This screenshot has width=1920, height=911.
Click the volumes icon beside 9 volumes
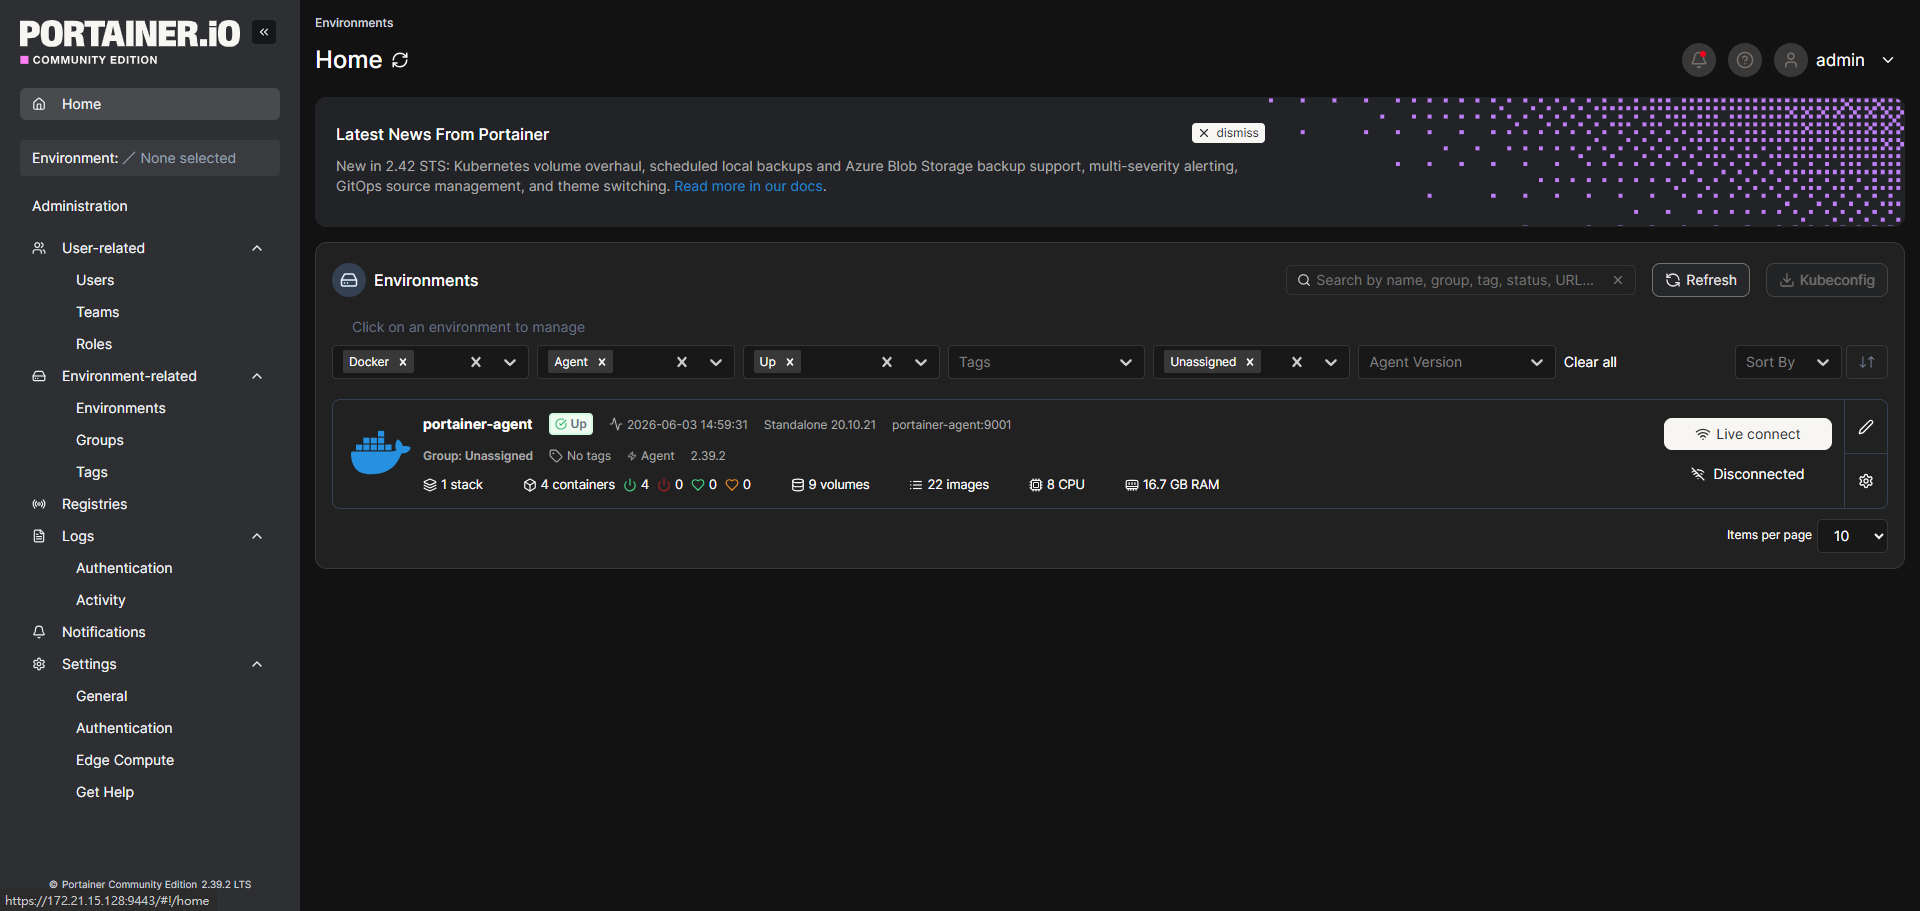click(x=798, y=485)
